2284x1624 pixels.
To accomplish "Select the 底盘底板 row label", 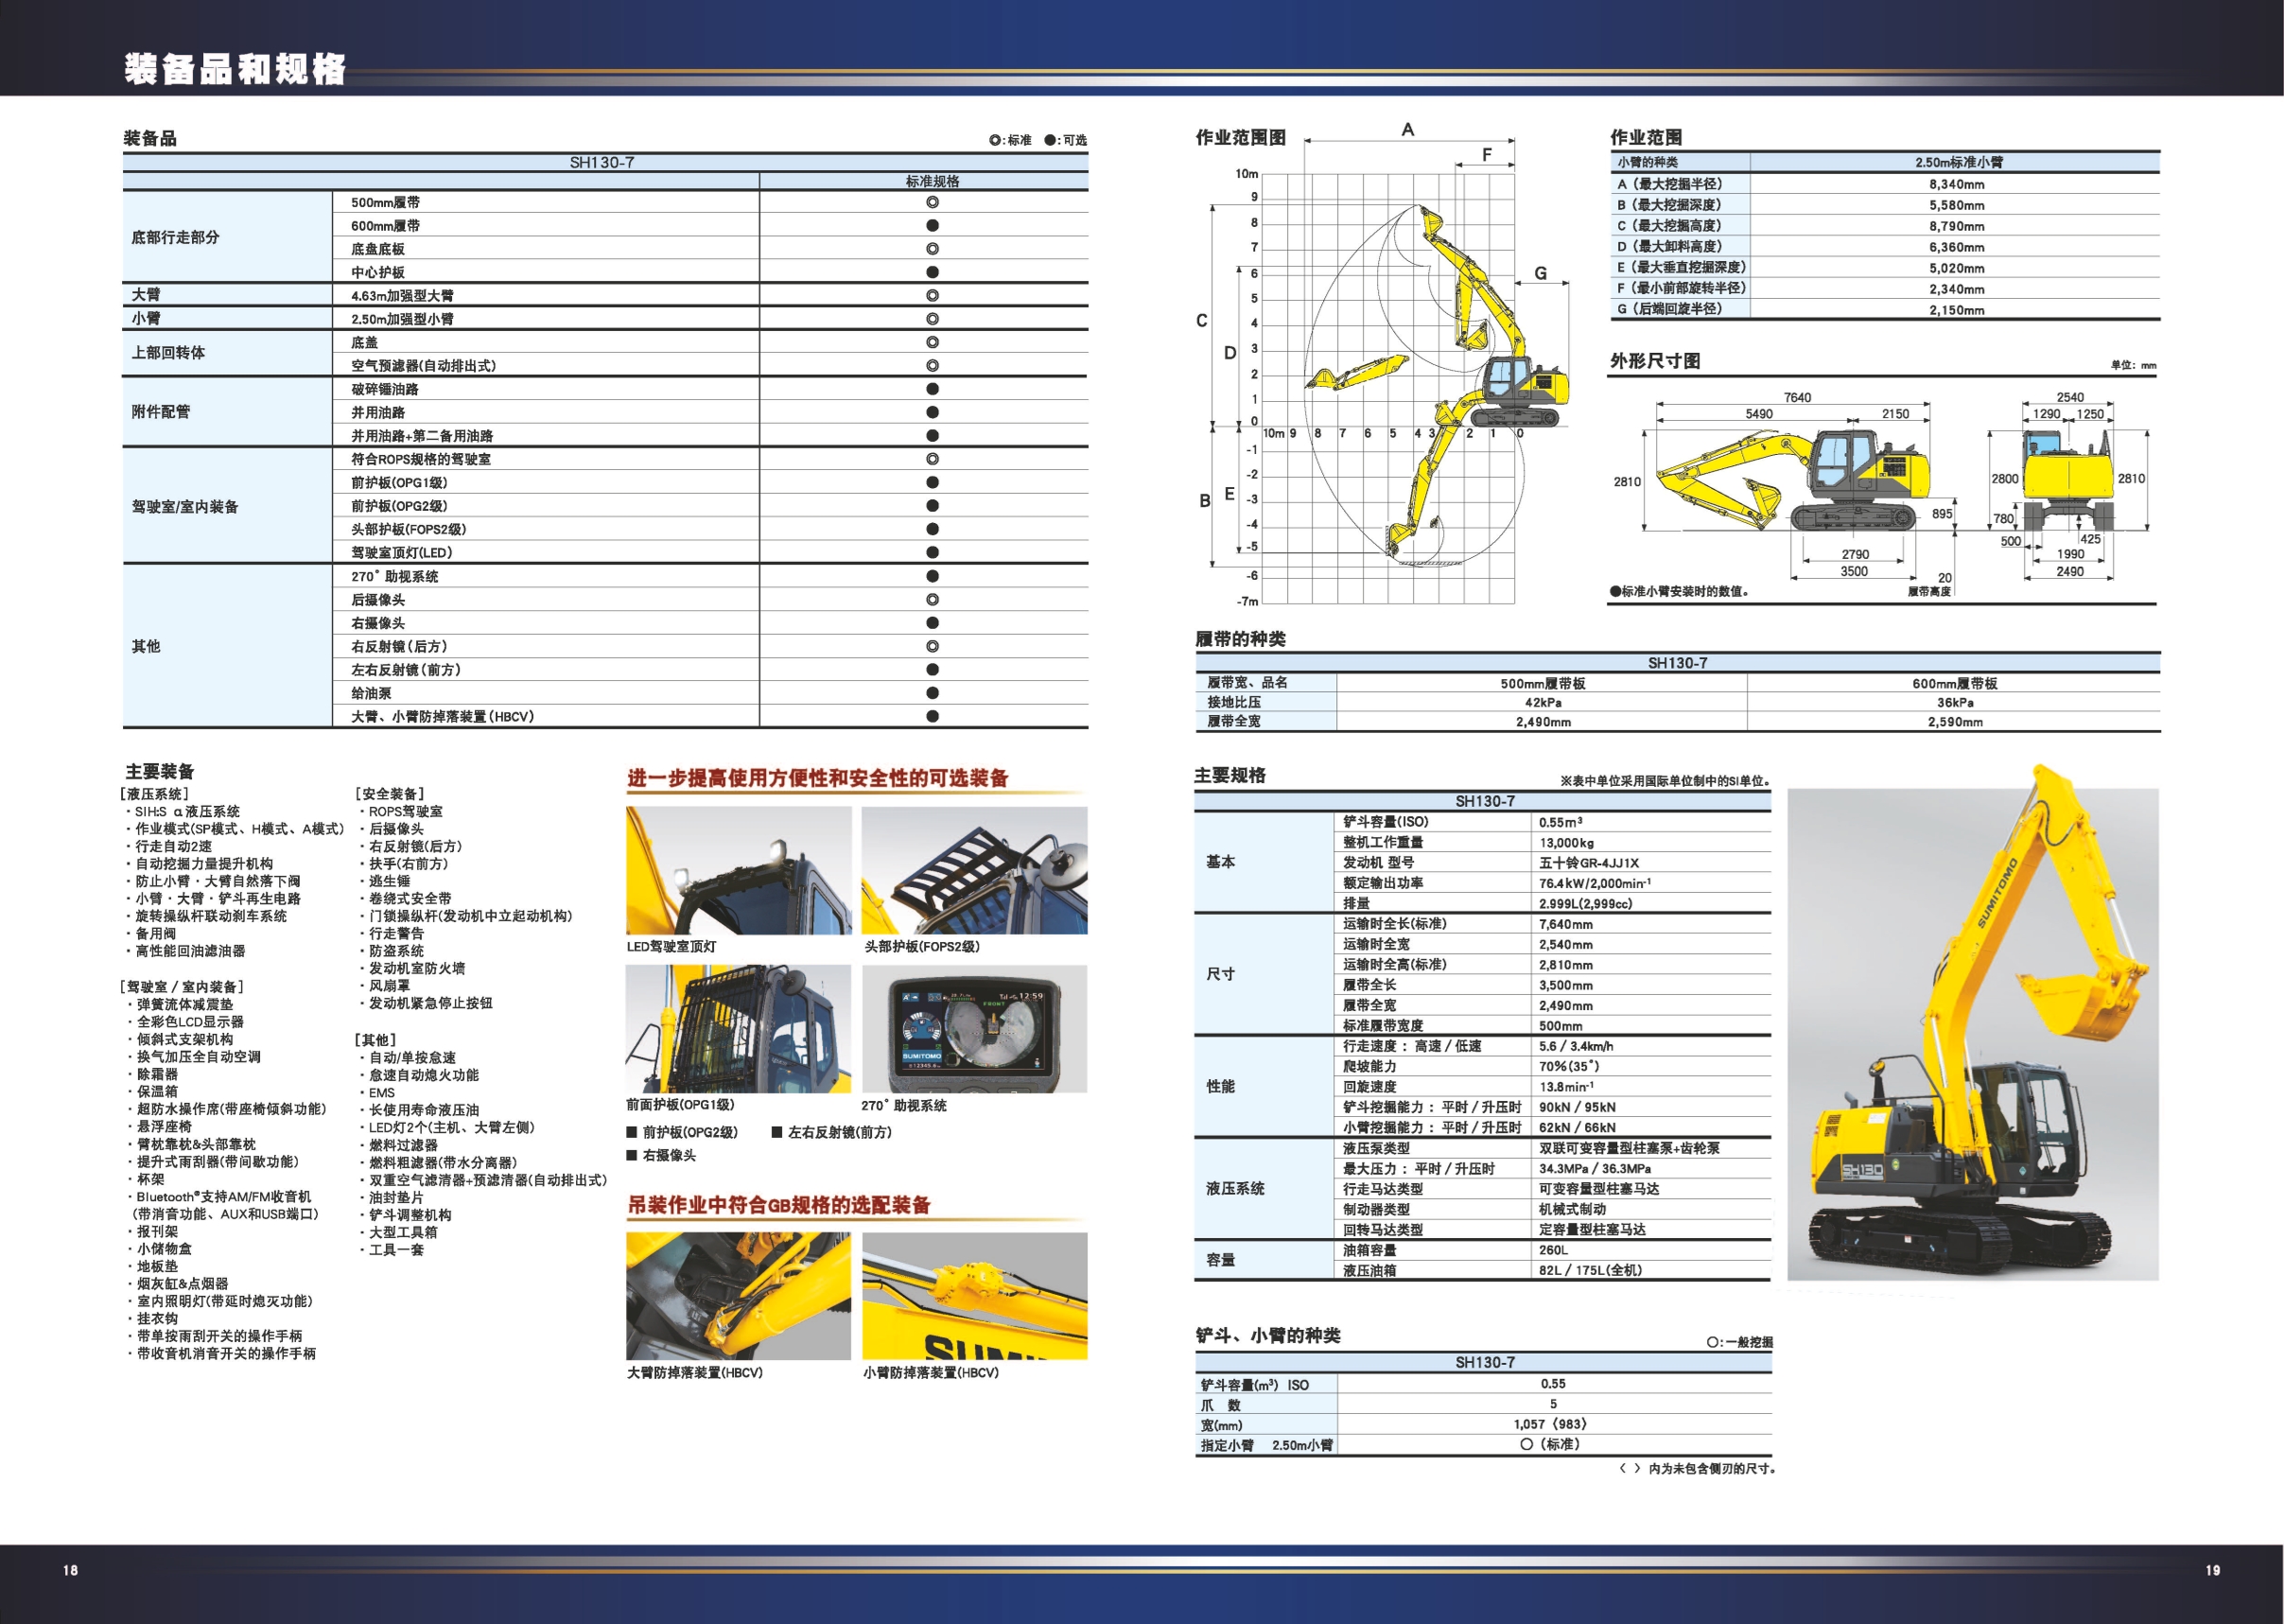I will click(x=378, y=249).
